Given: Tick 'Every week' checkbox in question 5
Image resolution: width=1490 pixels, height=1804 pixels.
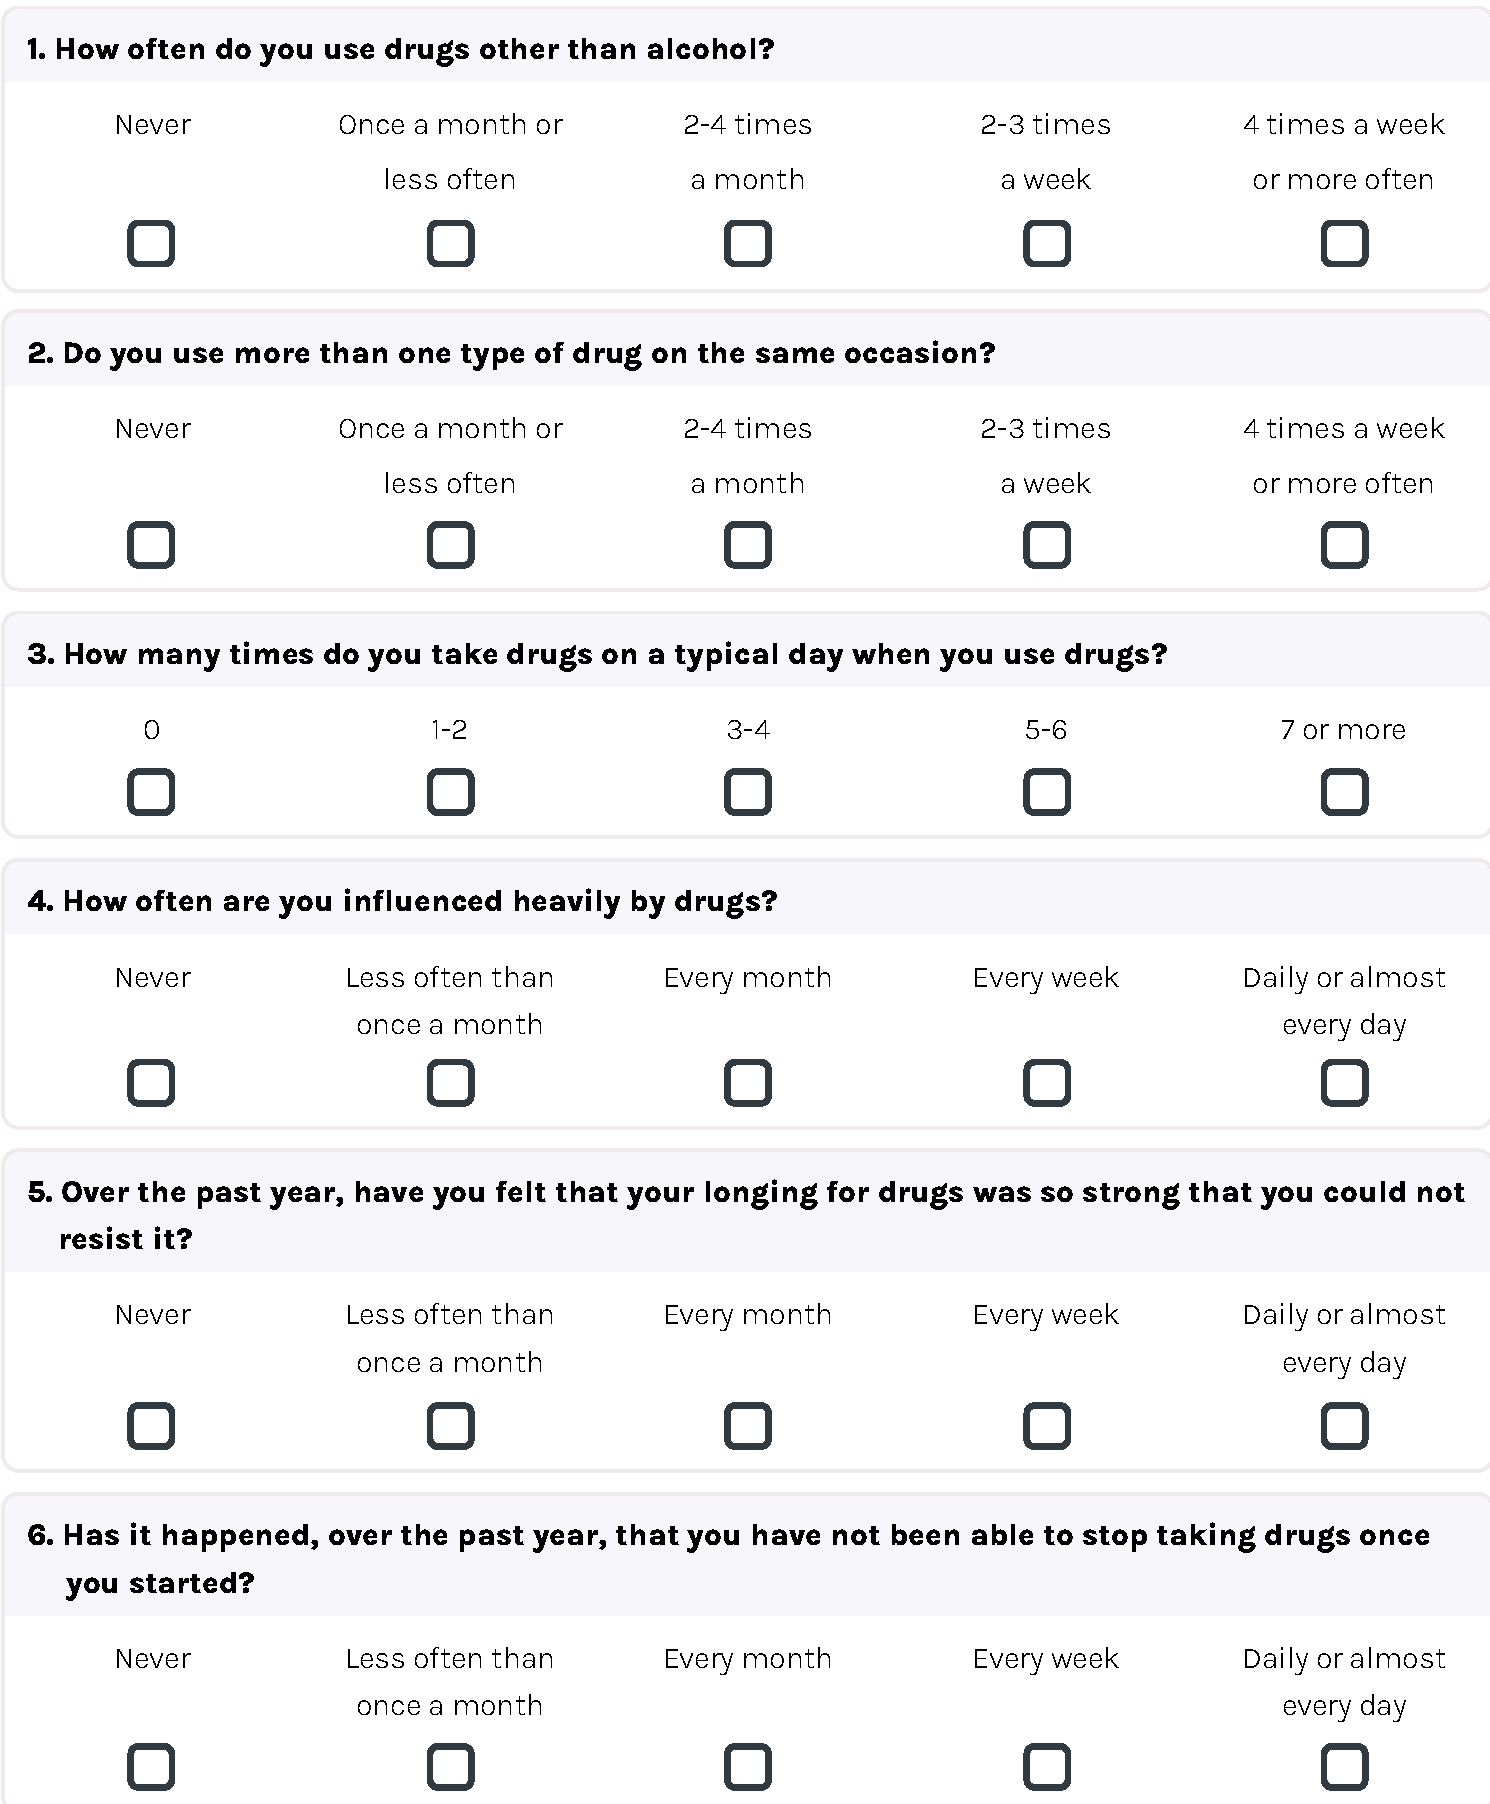Looking at the screenshot, I should coord(1047,1427).
